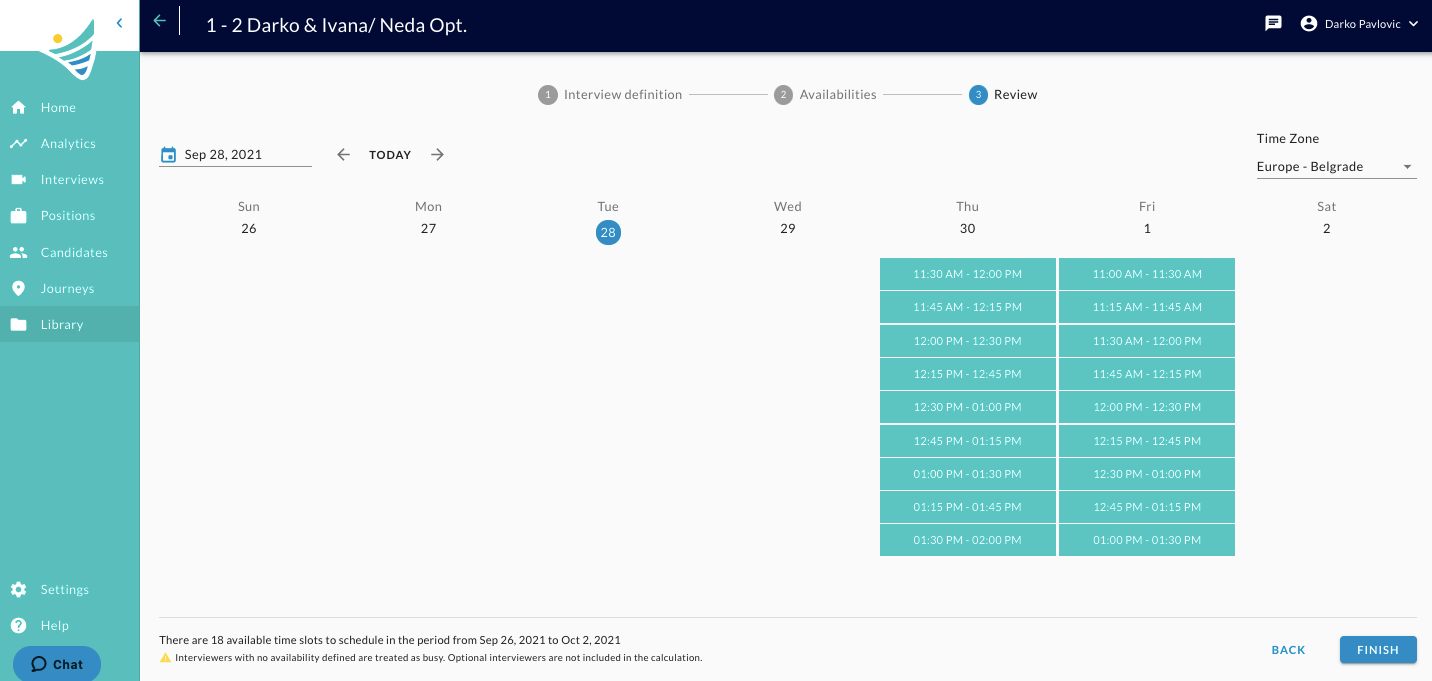Go back using the header arrow
1432x681 pixels.
pyautogui.click(x=159, y=21)
